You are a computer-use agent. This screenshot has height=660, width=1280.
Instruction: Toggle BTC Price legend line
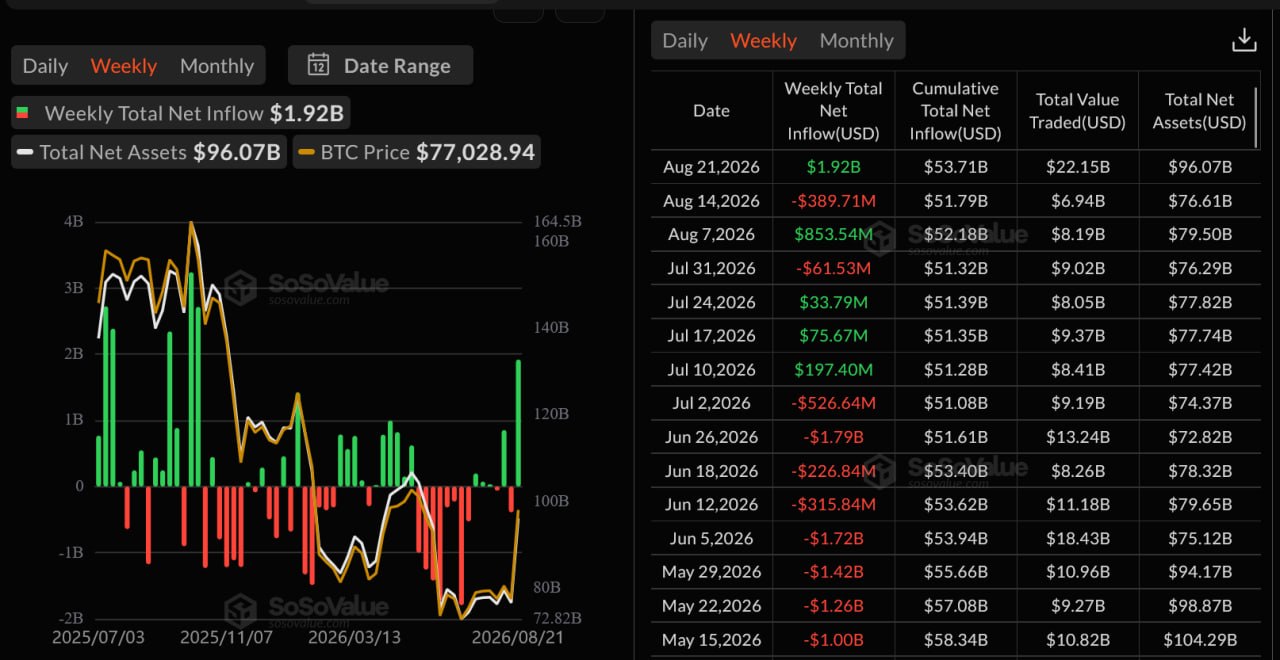pyautogui.click(x=306, y=153)
